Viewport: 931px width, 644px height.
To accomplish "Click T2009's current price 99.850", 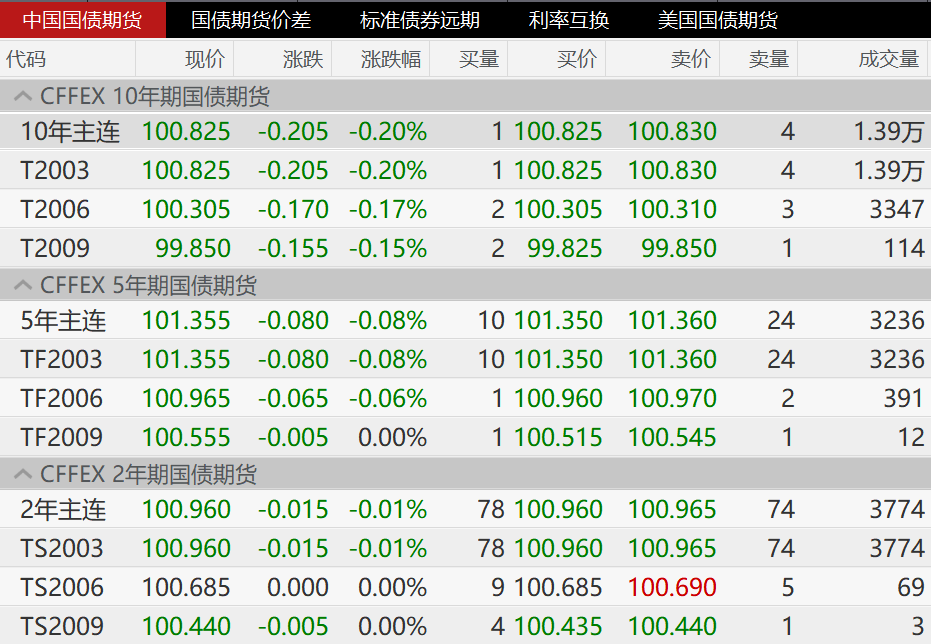I will 193,248.
